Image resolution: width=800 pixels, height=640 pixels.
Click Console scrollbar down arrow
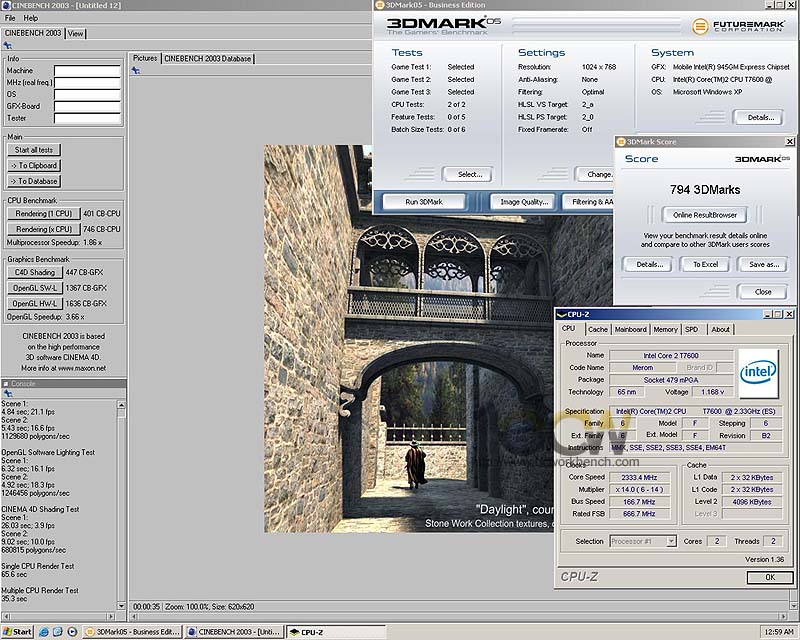(121, 605)
